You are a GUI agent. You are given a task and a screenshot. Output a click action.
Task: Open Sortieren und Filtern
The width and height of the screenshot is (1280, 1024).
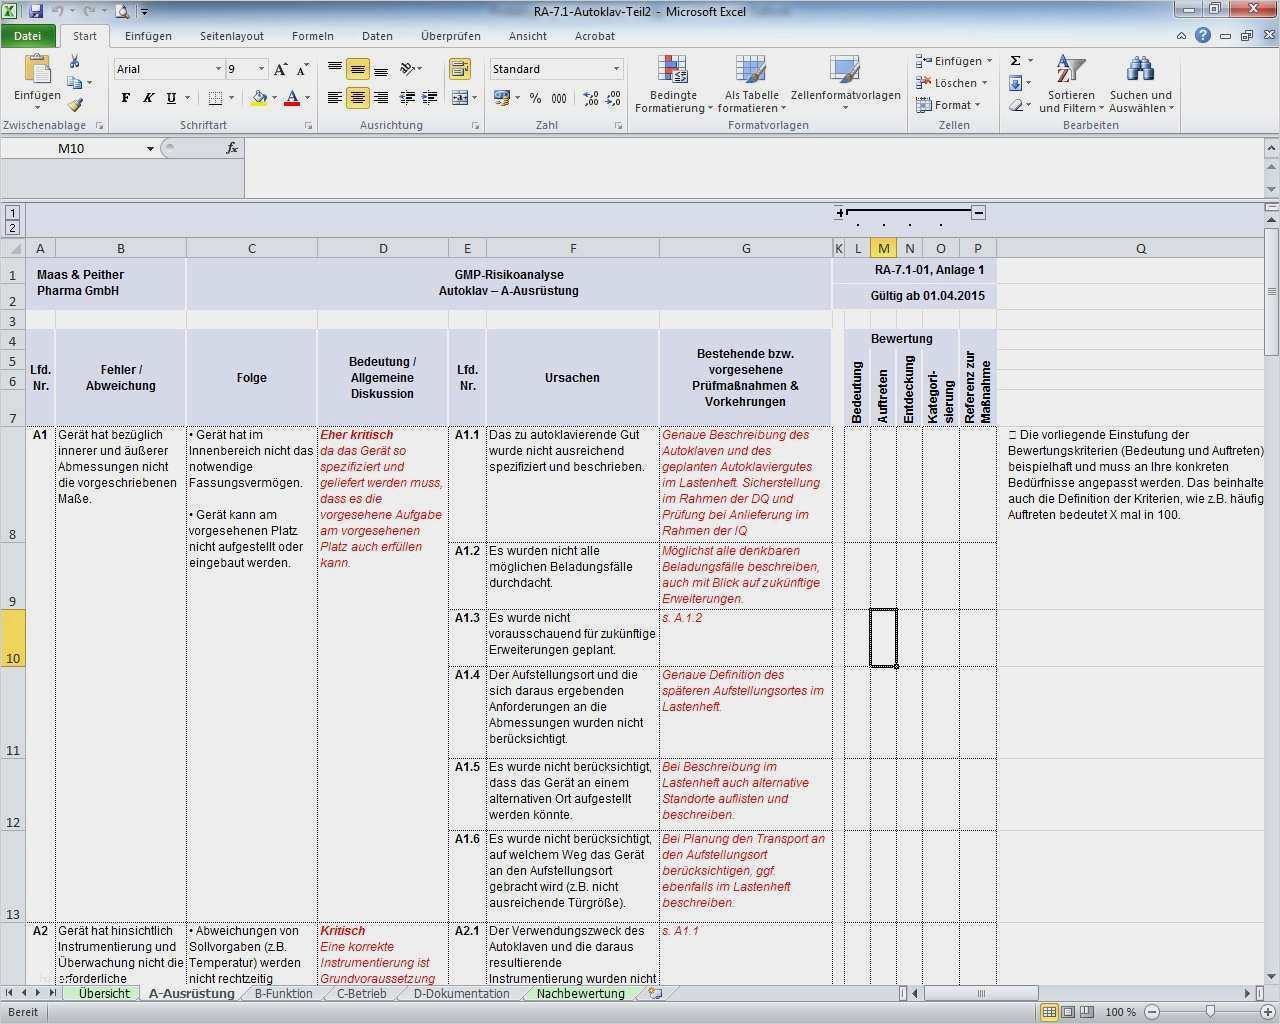[x=1069, y=84]
